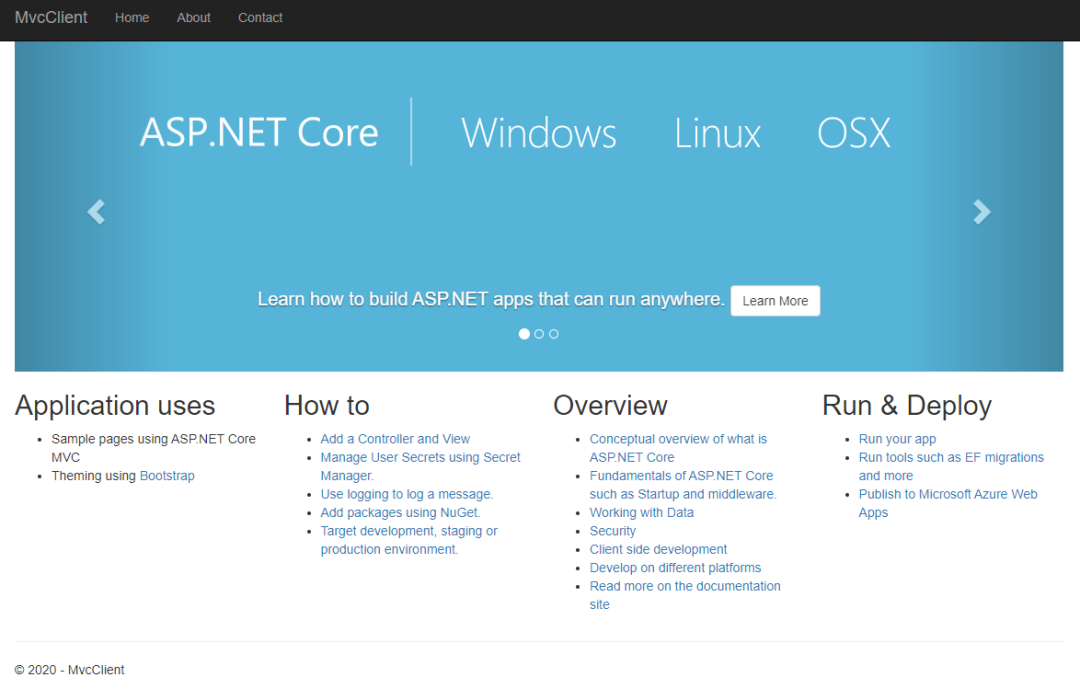Click Sample pages using ASP.NET Core MVC text

click(x=154, y=448)
